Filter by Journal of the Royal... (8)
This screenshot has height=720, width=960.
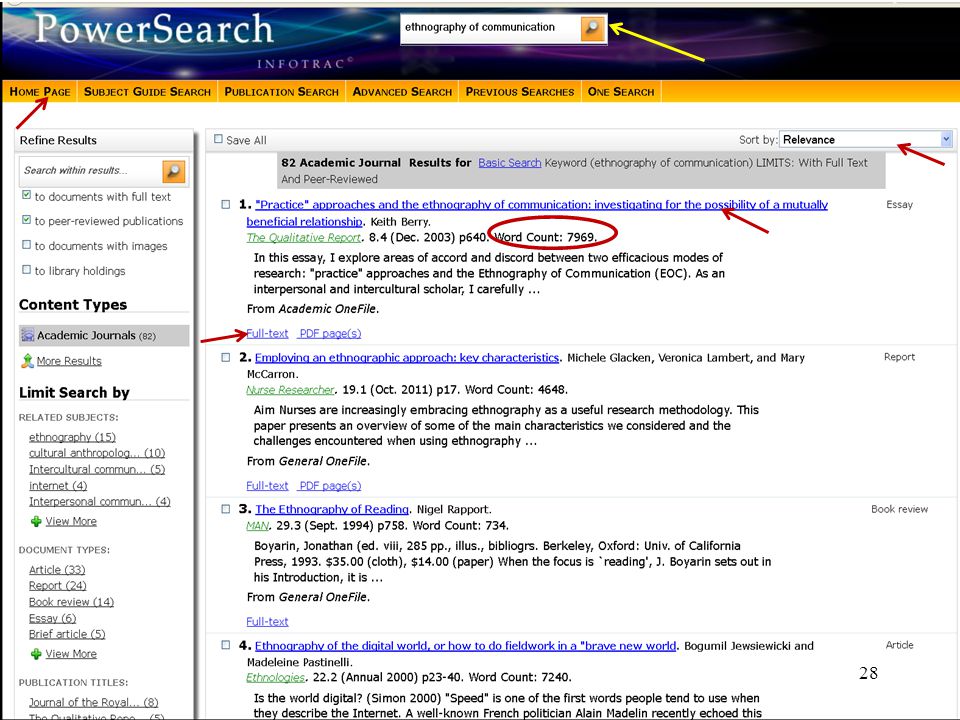click(x=93, y=702)
